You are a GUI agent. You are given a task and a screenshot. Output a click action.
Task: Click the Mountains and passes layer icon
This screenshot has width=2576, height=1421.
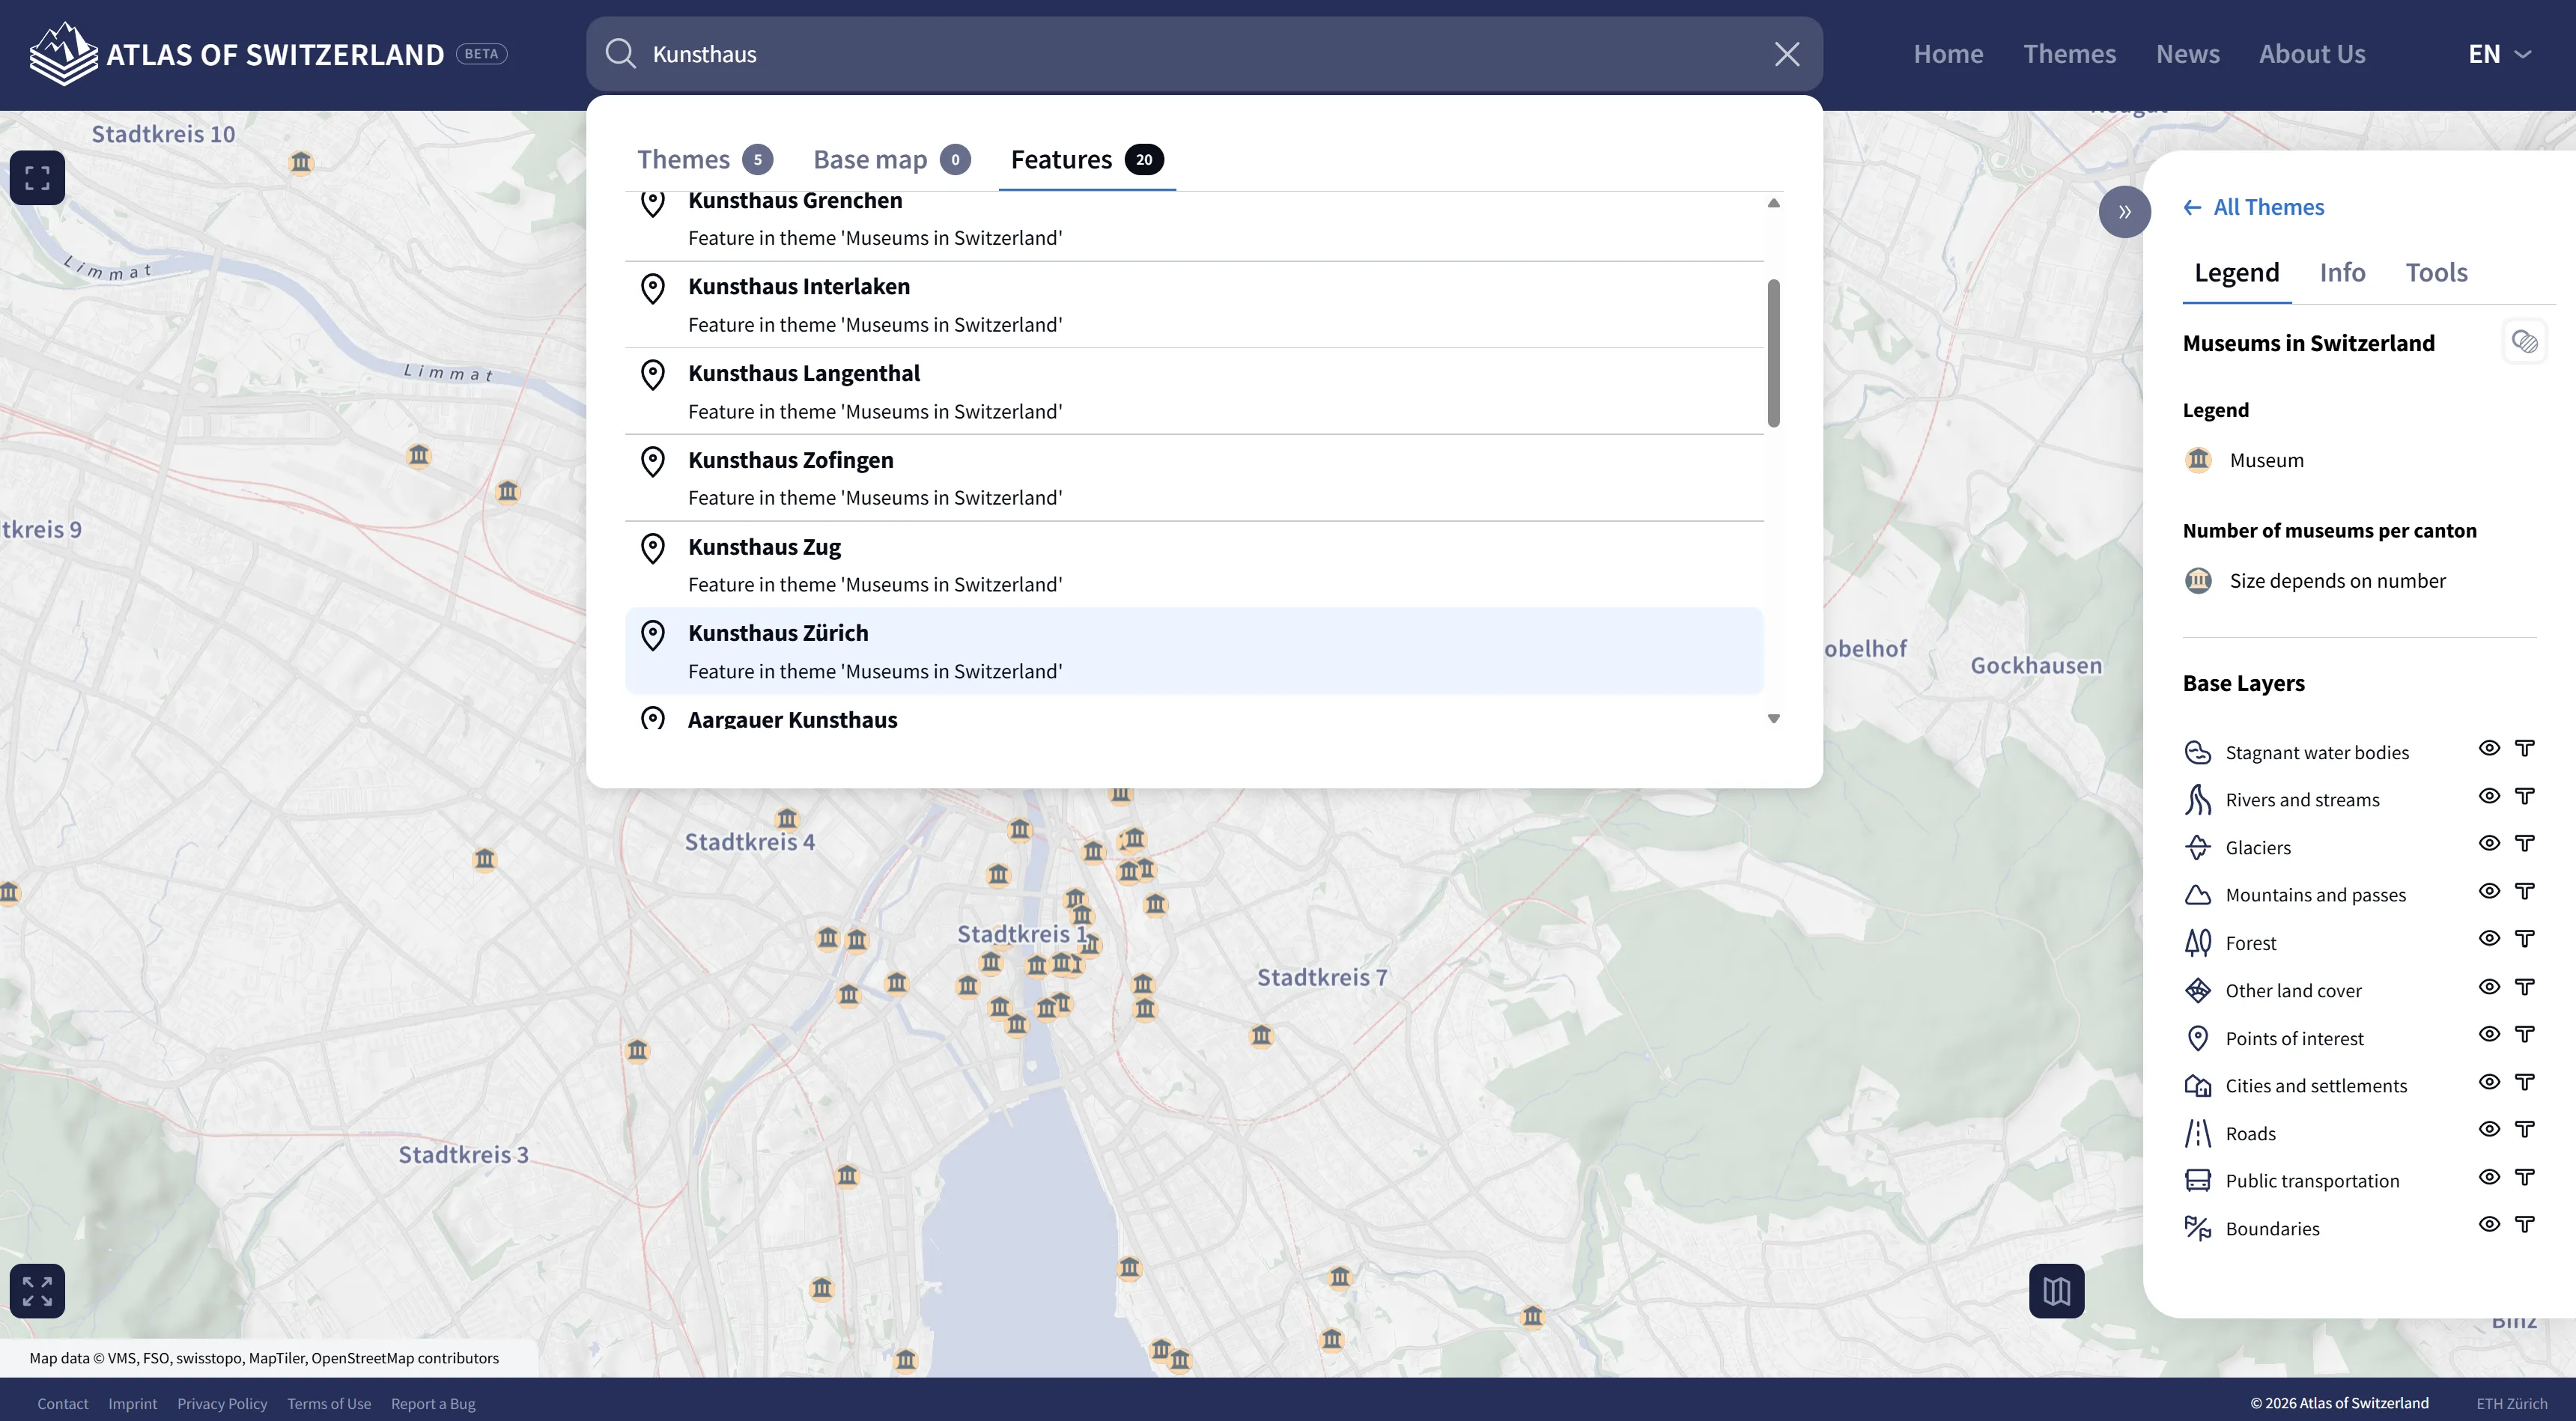pos(2197,895)
